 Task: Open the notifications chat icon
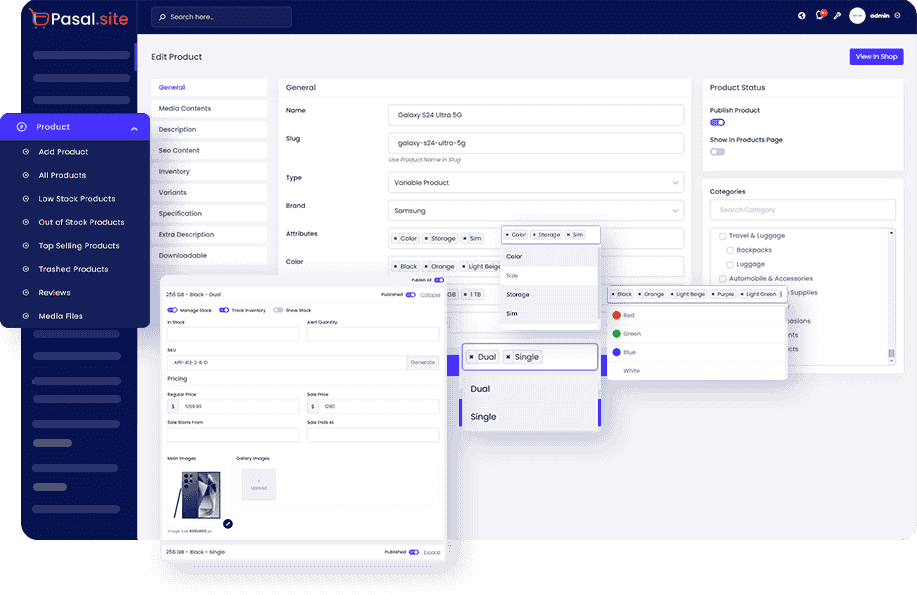820,15
